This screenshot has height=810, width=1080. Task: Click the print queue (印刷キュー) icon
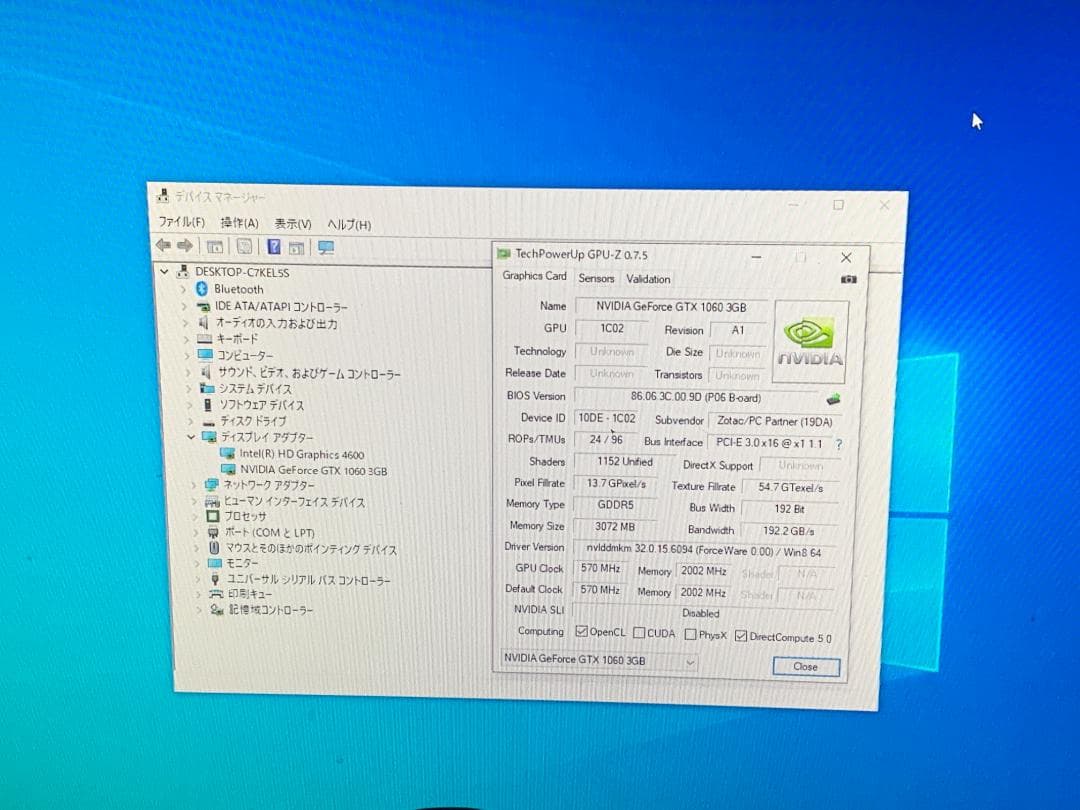point(216,593)
